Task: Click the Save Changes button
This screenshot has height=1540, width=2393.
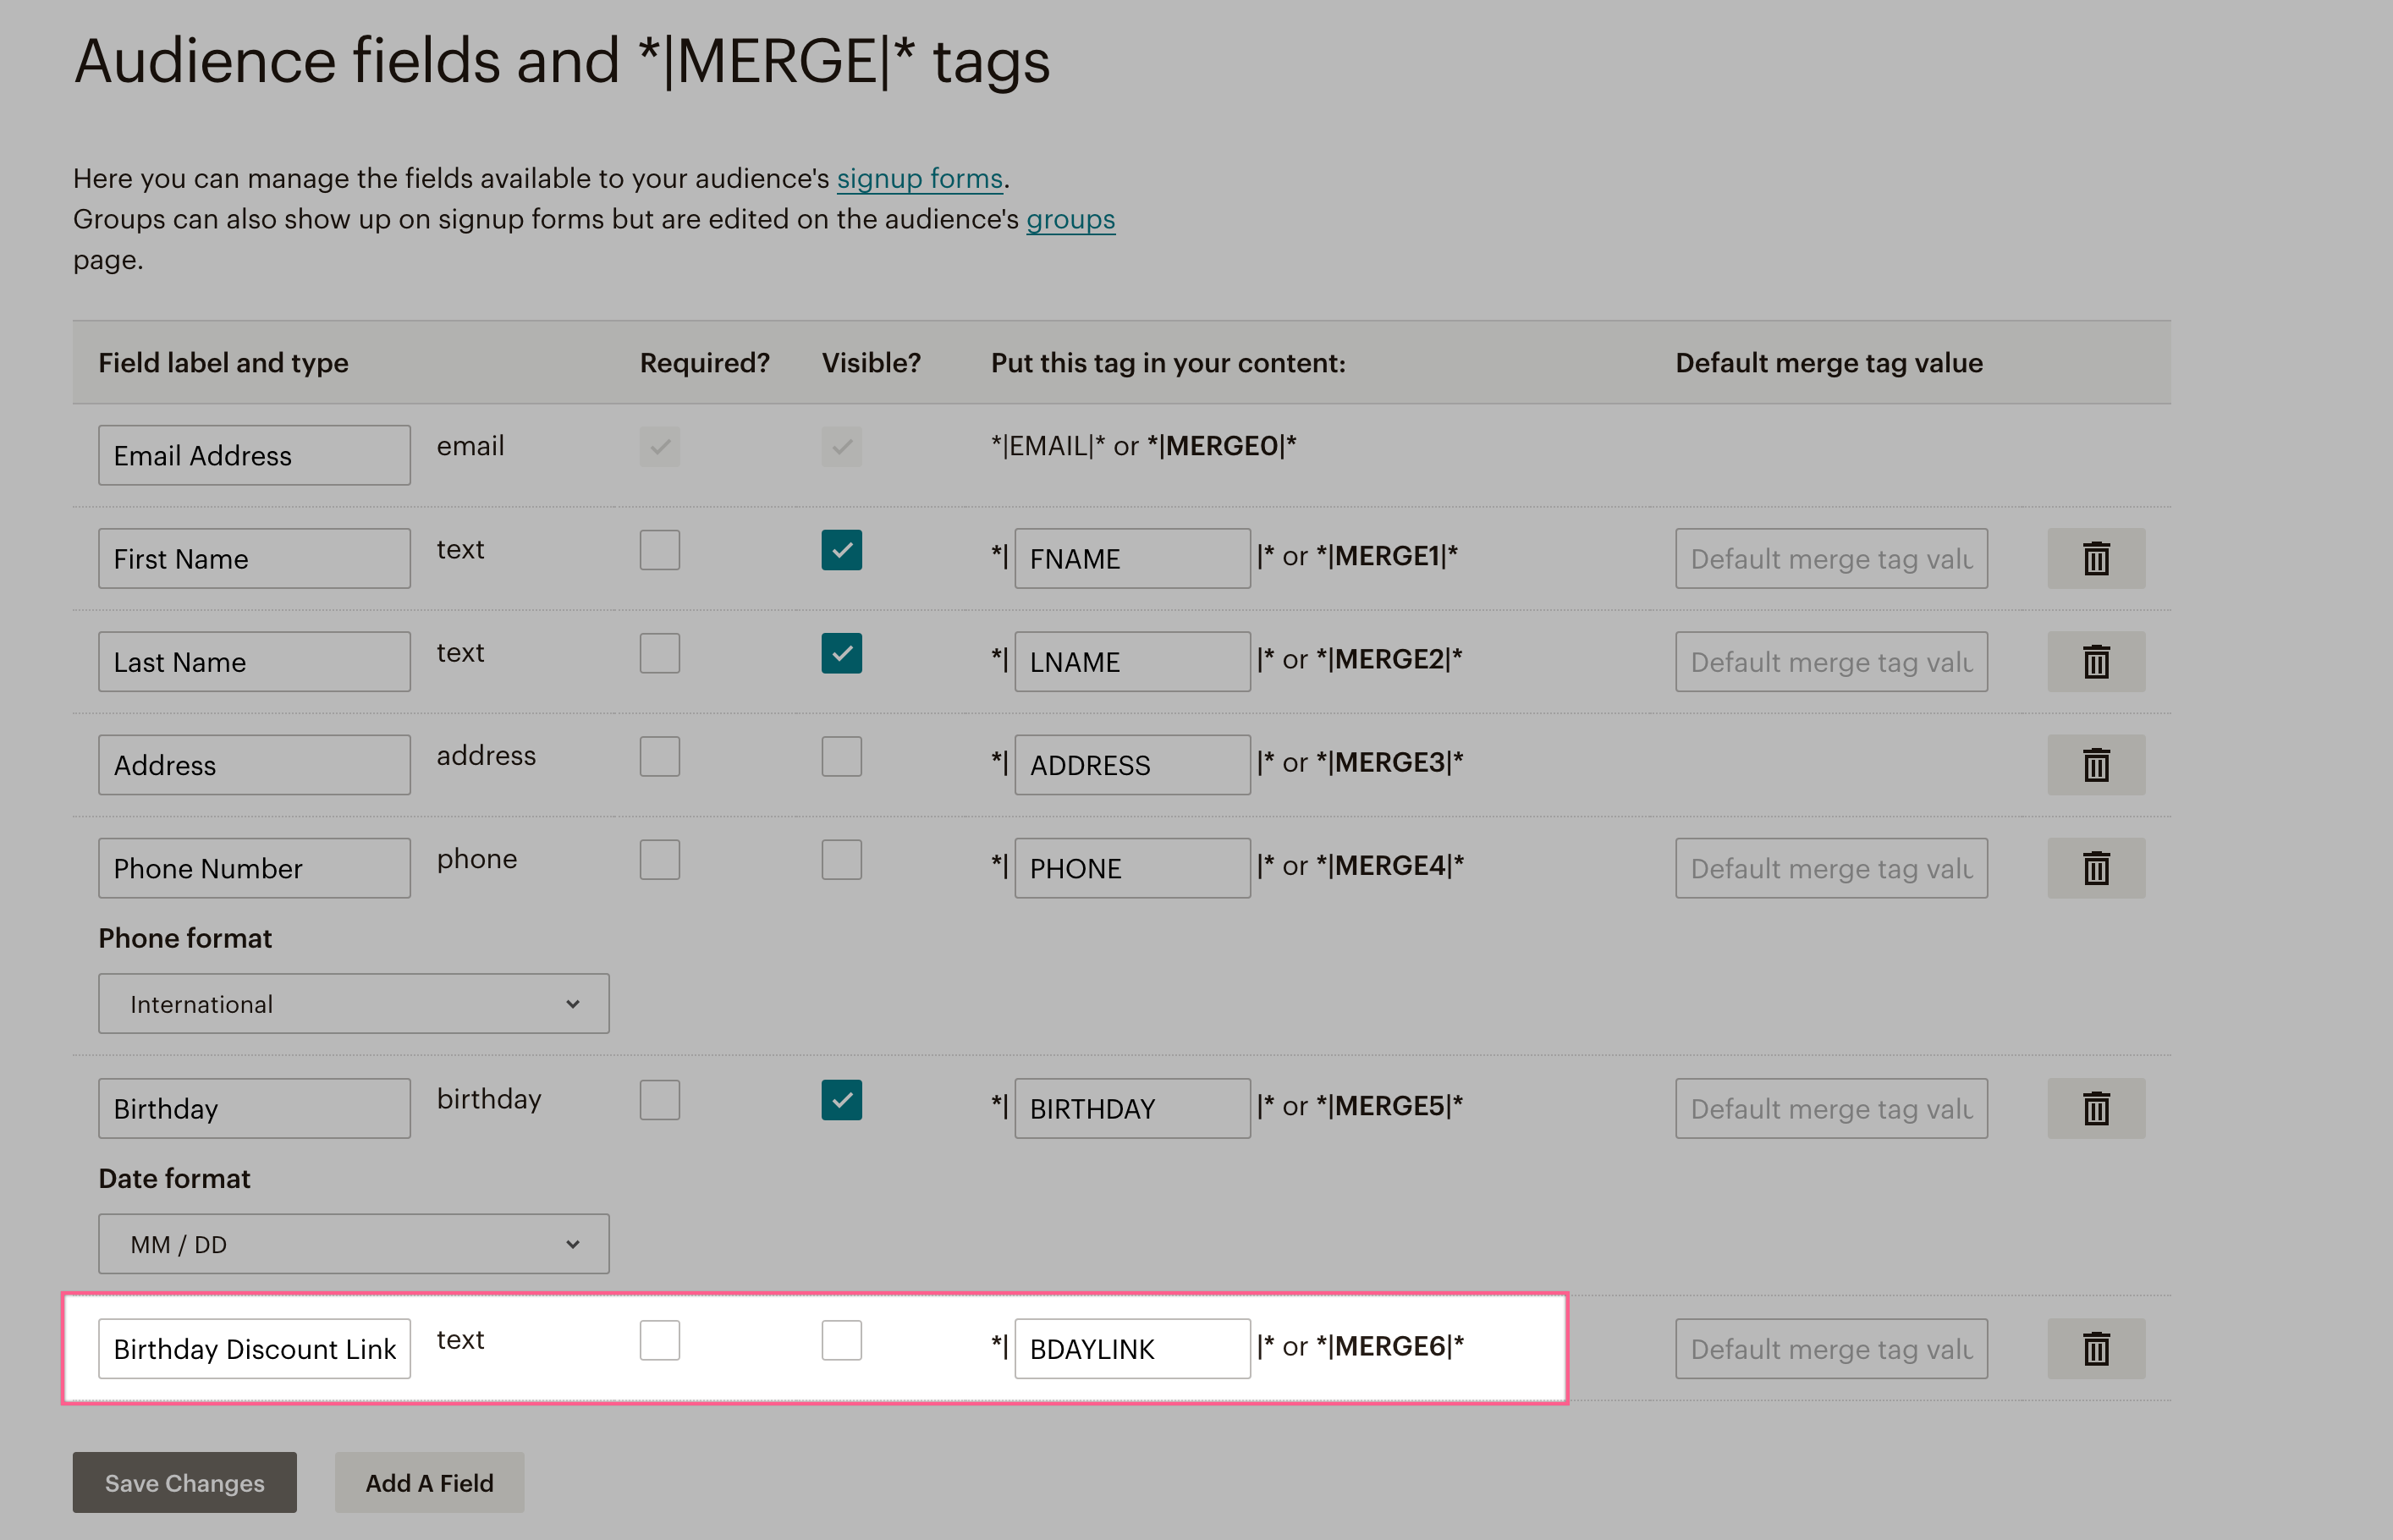Action: pos(184,1482)
